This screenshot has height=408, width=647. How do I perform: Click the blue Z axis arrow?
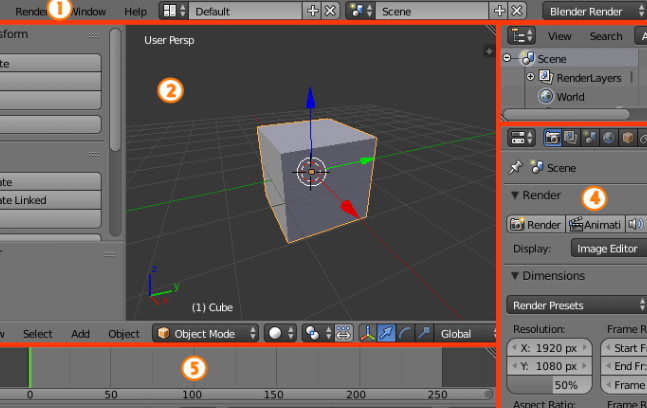pyautogui.click(x=310, y=98)
